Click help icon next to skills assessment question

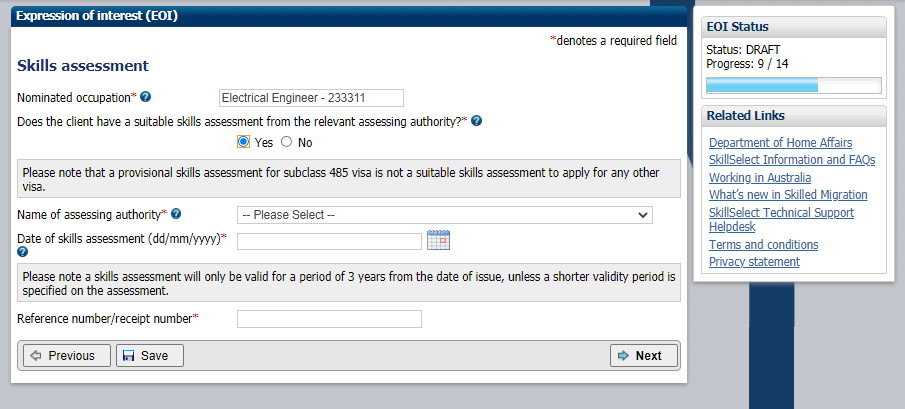coord(477,121)
